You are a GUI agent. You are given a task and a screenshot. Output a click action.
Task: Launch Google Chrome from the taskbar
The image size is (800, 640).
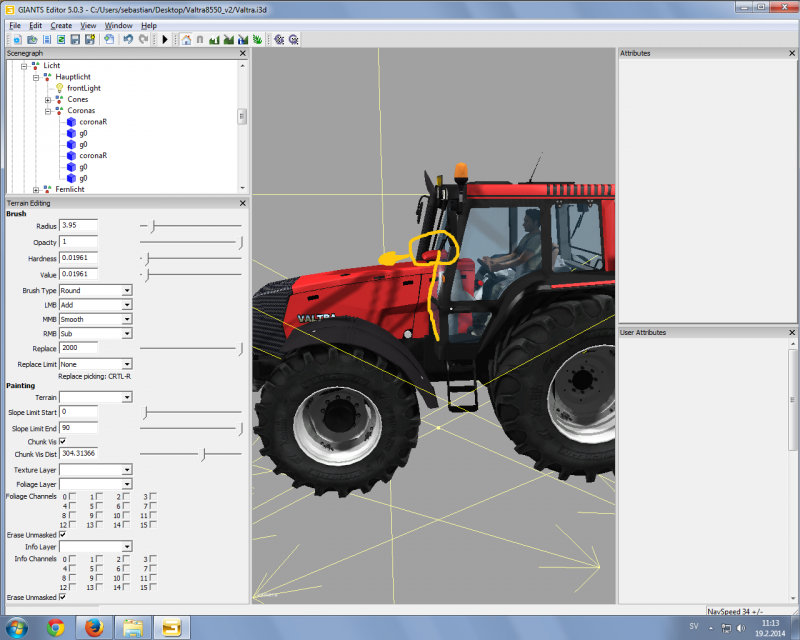(x=56, y=627)
